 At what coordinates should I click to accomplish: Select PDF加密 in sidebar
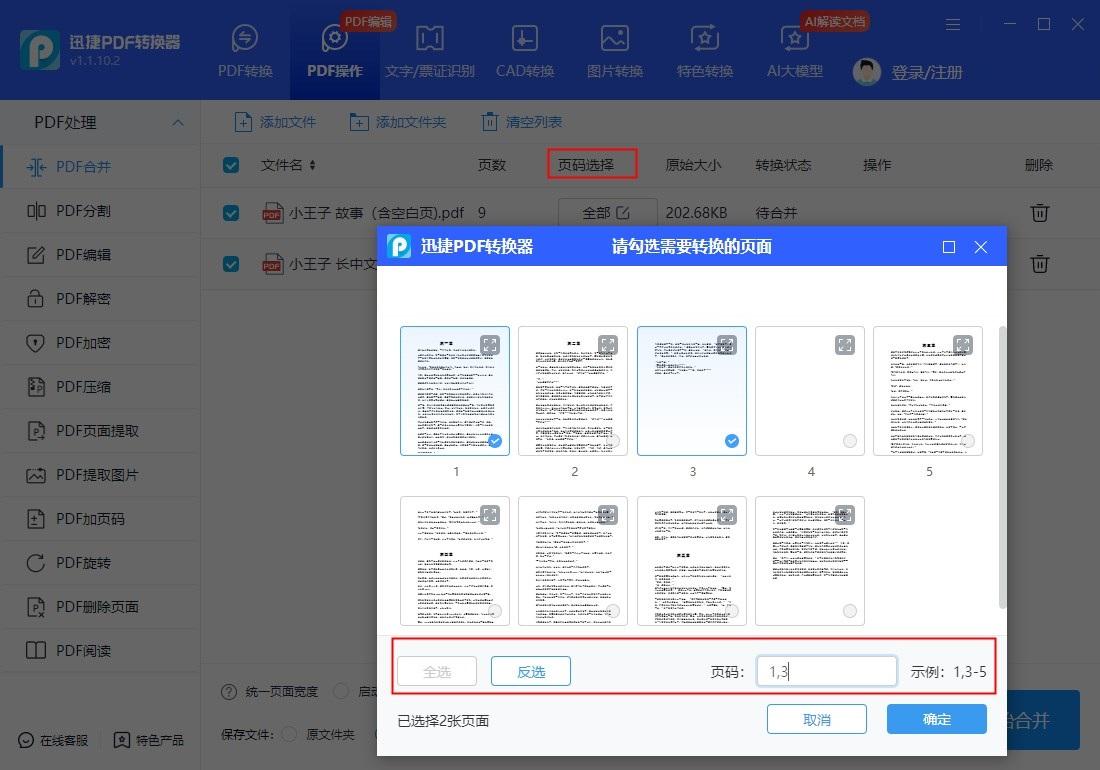point(100,343)
